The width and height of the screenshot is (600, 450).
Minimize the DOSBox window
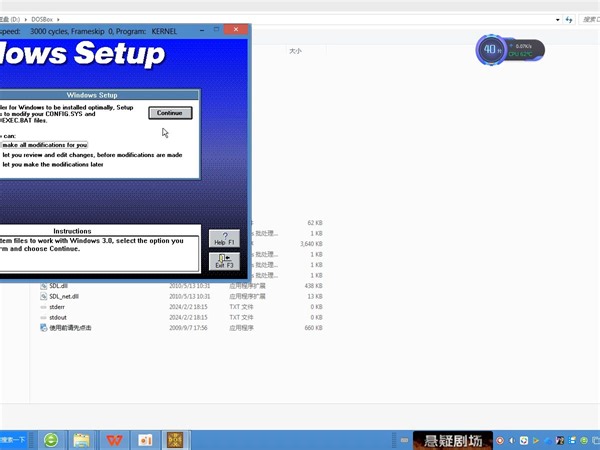[202, 30]
